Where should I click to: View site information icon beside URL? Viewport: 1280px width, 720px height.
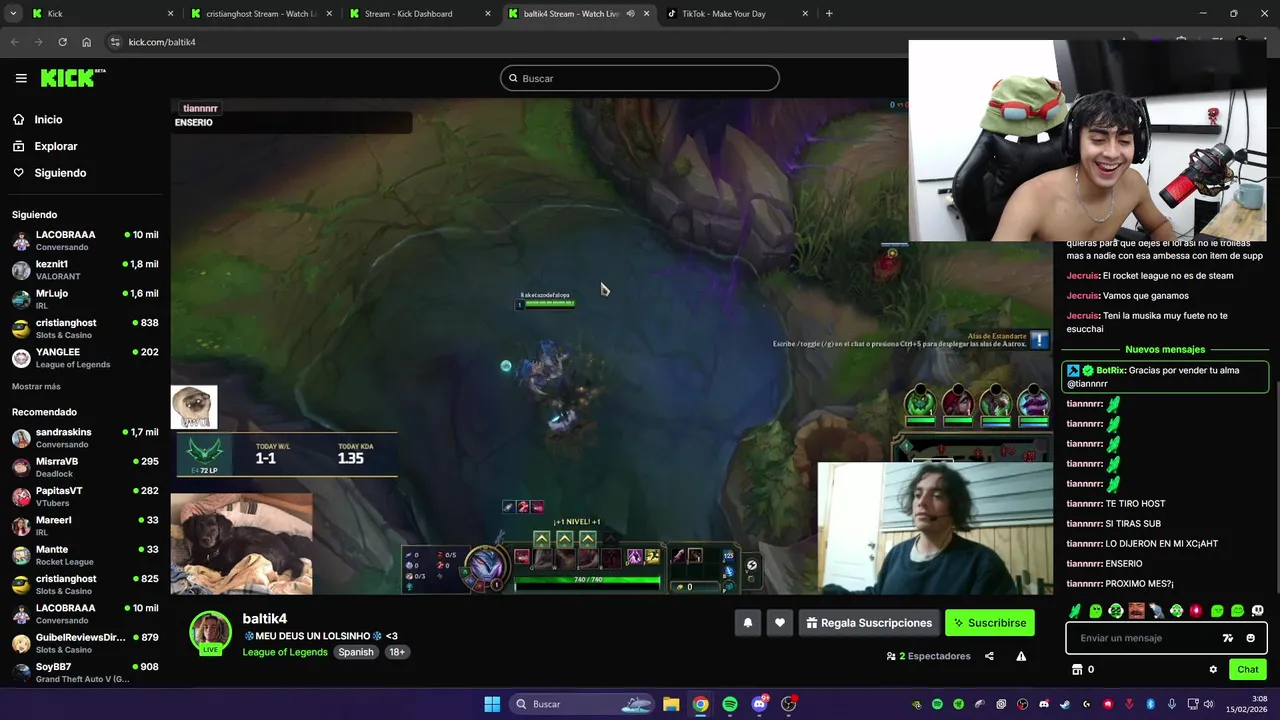tap(115, 42)
